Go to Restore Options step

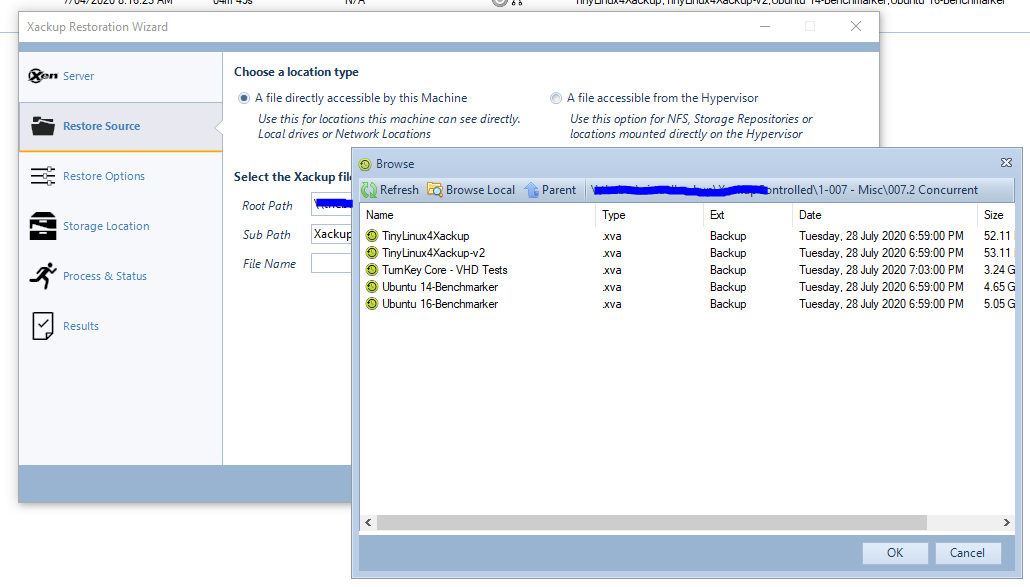pyautogui.click(x=104, y=176)
